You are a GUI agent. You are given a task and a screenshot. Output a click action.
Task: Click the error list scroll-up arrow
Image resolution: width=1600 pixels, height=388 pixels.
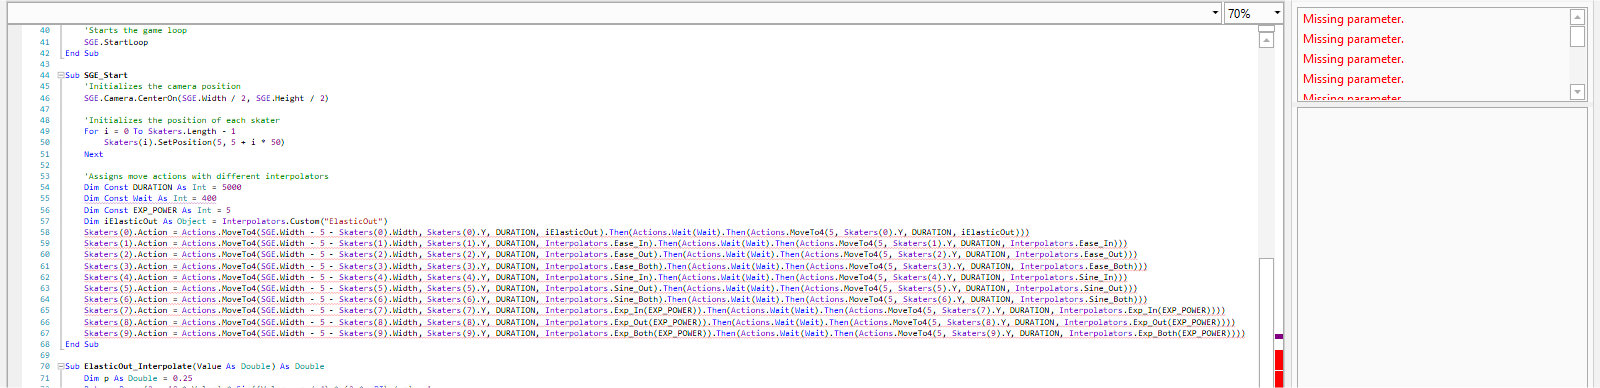(x=1578, y=16)
